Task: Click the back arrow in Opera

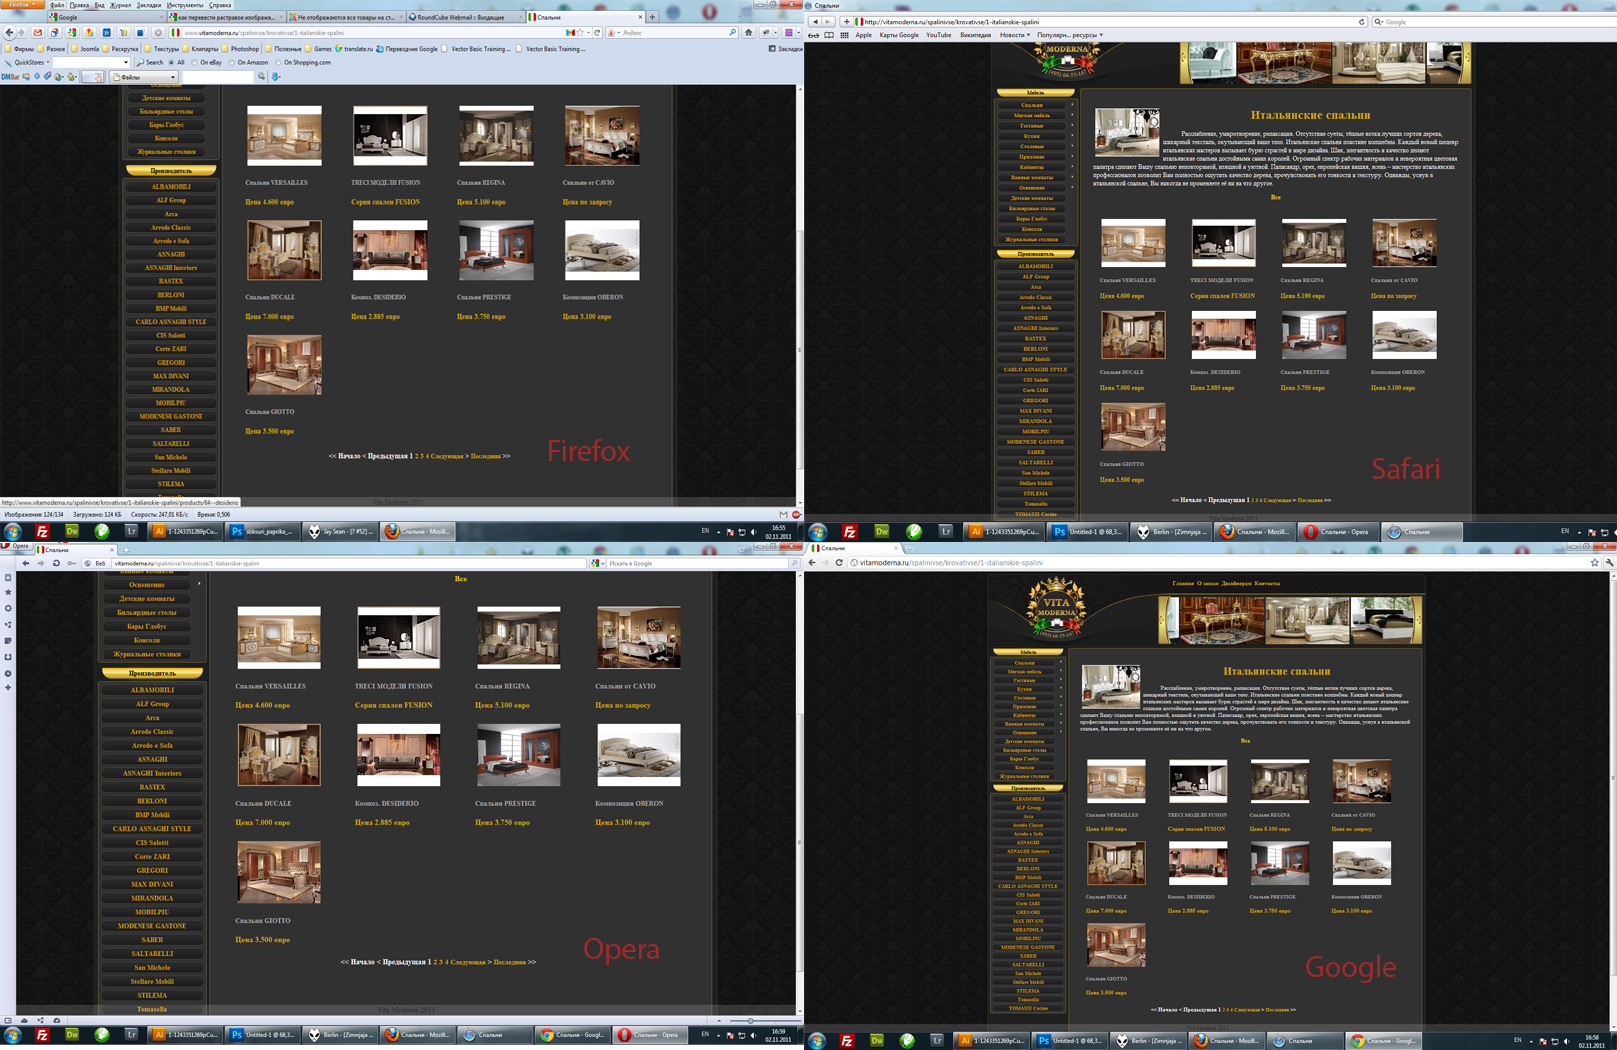Action: point(26,563)
